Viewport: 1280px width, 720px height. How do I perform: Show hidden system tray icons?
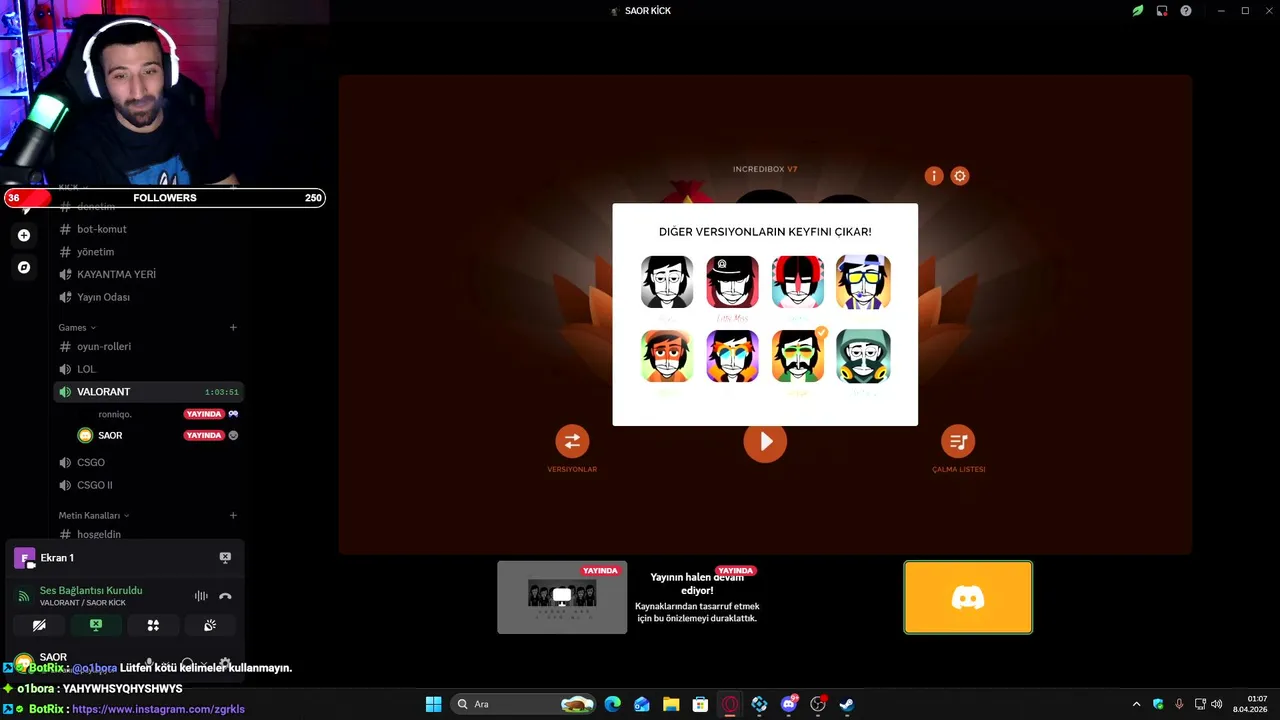[1136, 704]
